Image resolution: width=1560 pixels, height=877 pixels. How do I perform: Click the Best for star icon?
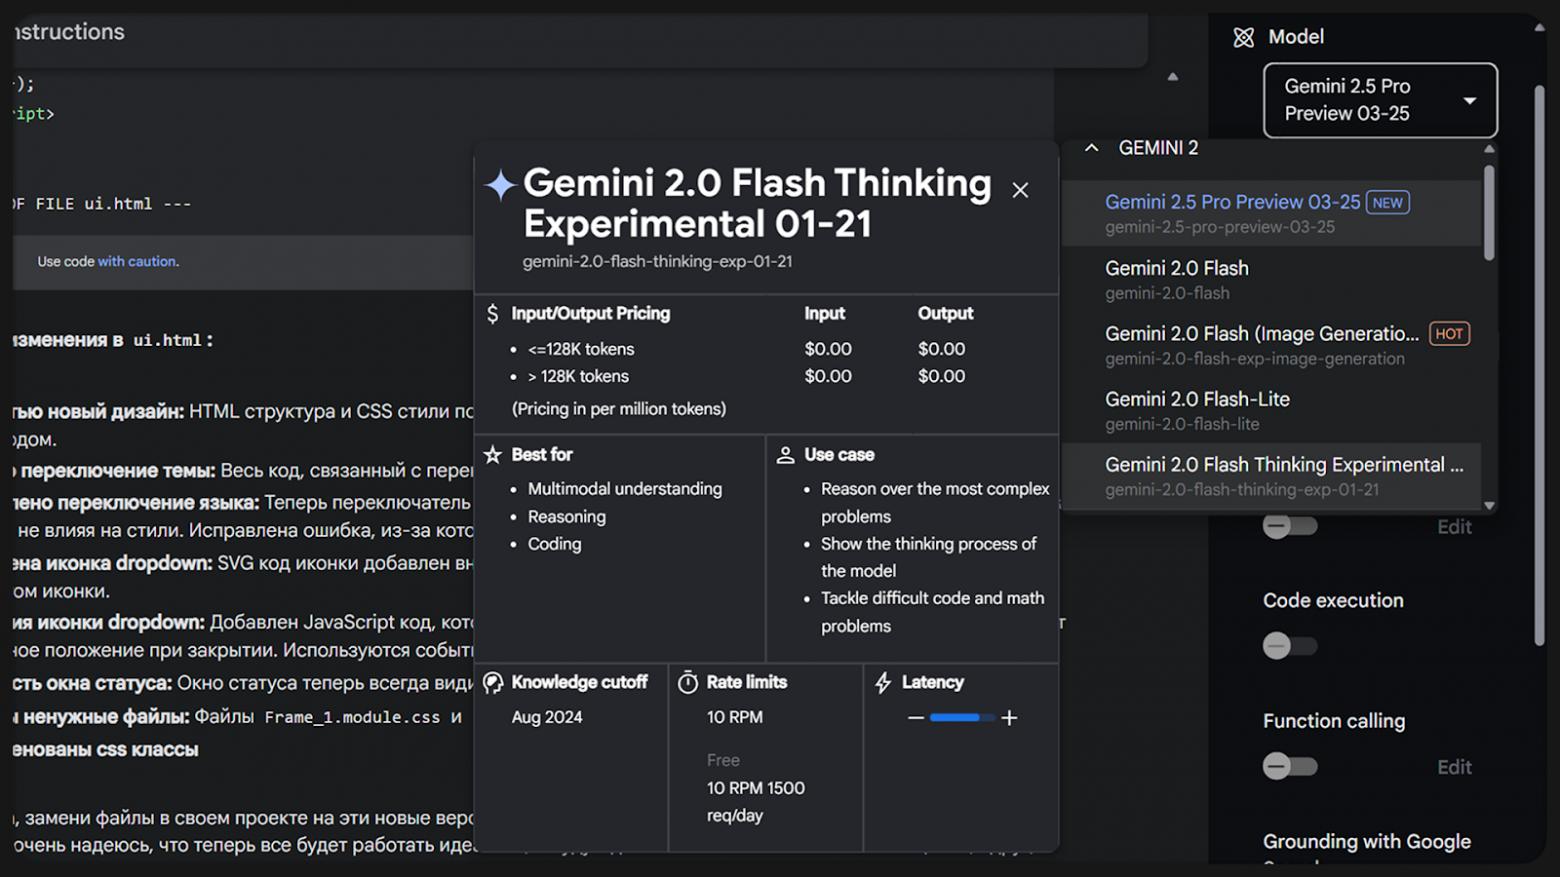coord(492,455)
